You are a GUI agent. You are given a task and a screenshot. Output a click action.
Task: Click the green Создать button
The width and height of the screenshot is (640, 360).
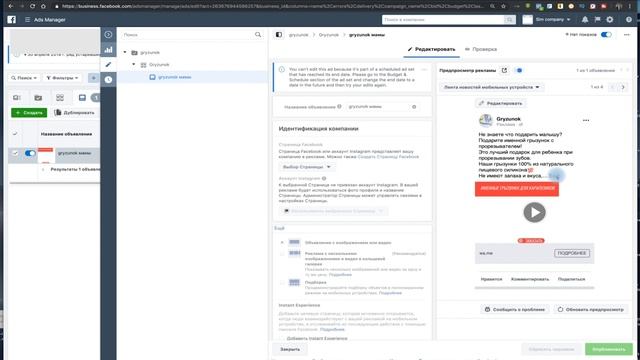[29, 113]
